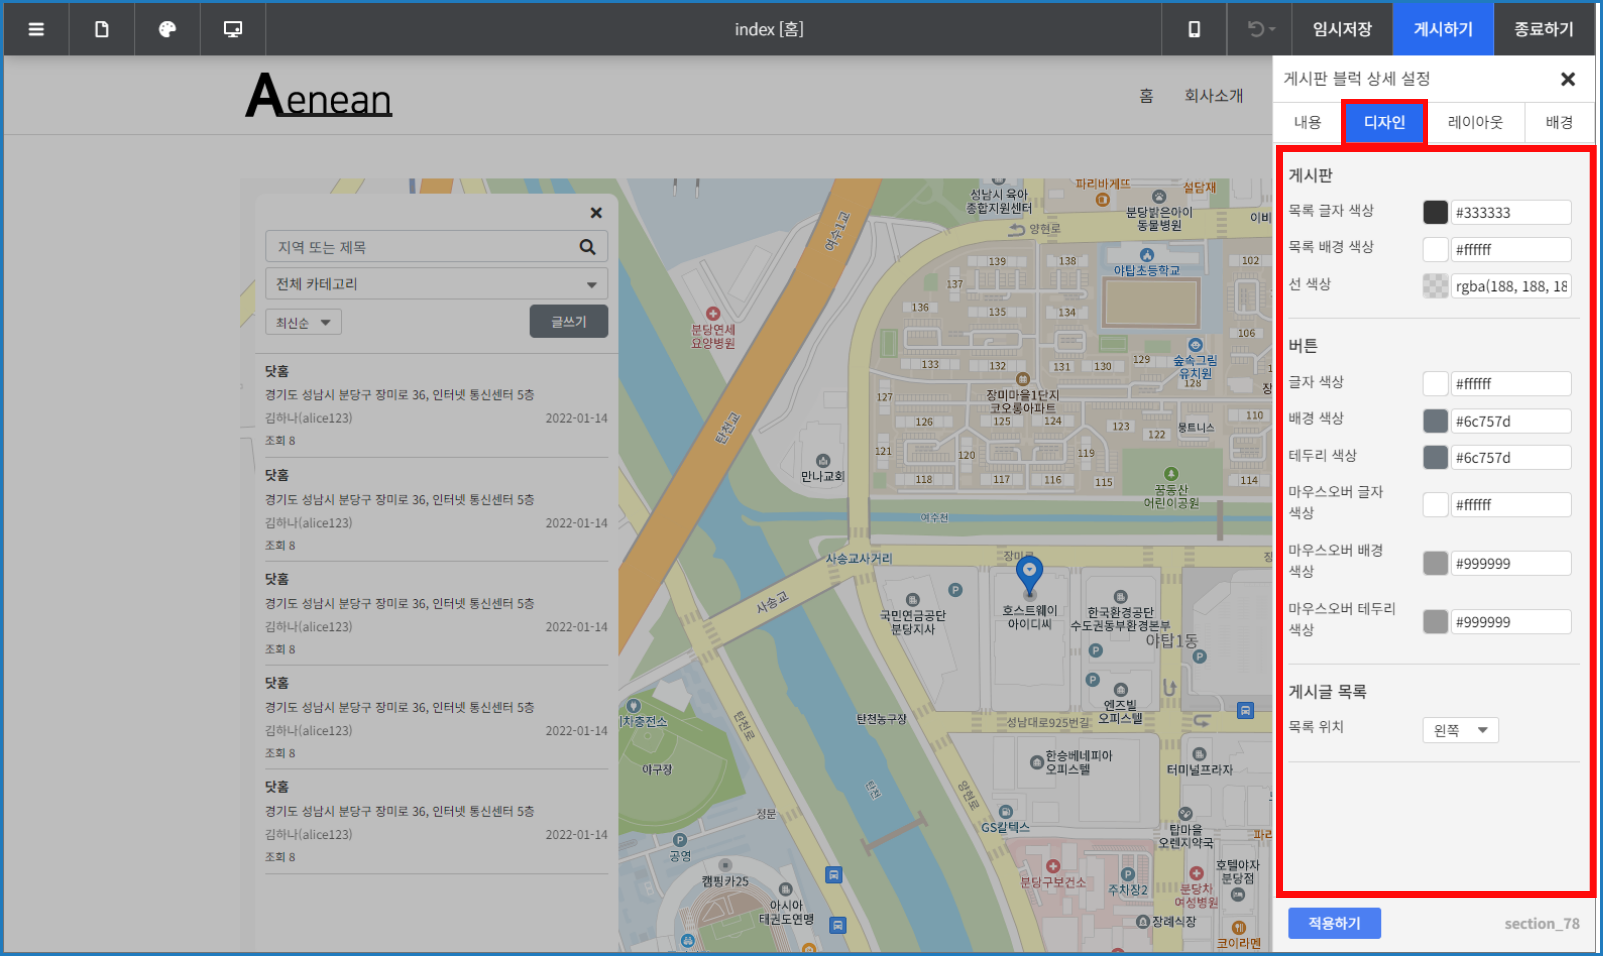The height and width of the screenshot is (956, 1603).
Task: Open the hamburger menu icon
Action: pyautogui.click(x=36, y=29)
